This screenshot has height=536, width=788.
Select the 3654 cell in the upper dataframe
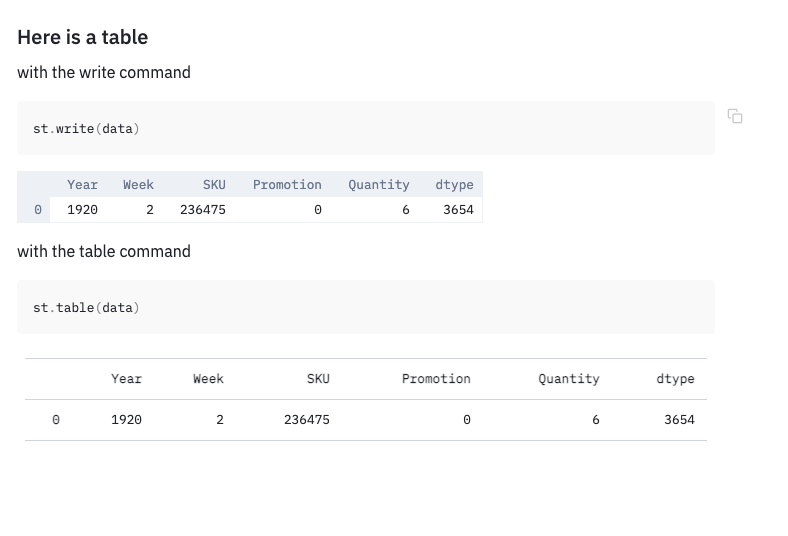458,210
